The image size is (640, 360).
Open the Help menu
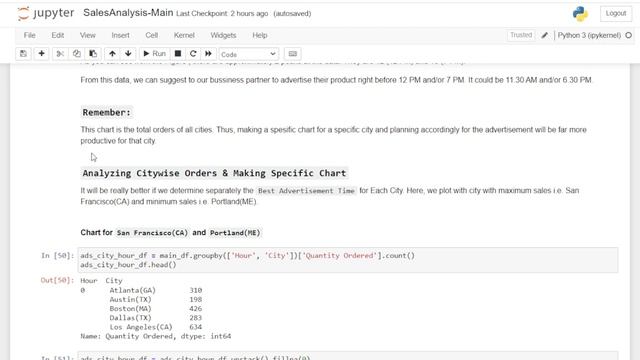[260, 36]
